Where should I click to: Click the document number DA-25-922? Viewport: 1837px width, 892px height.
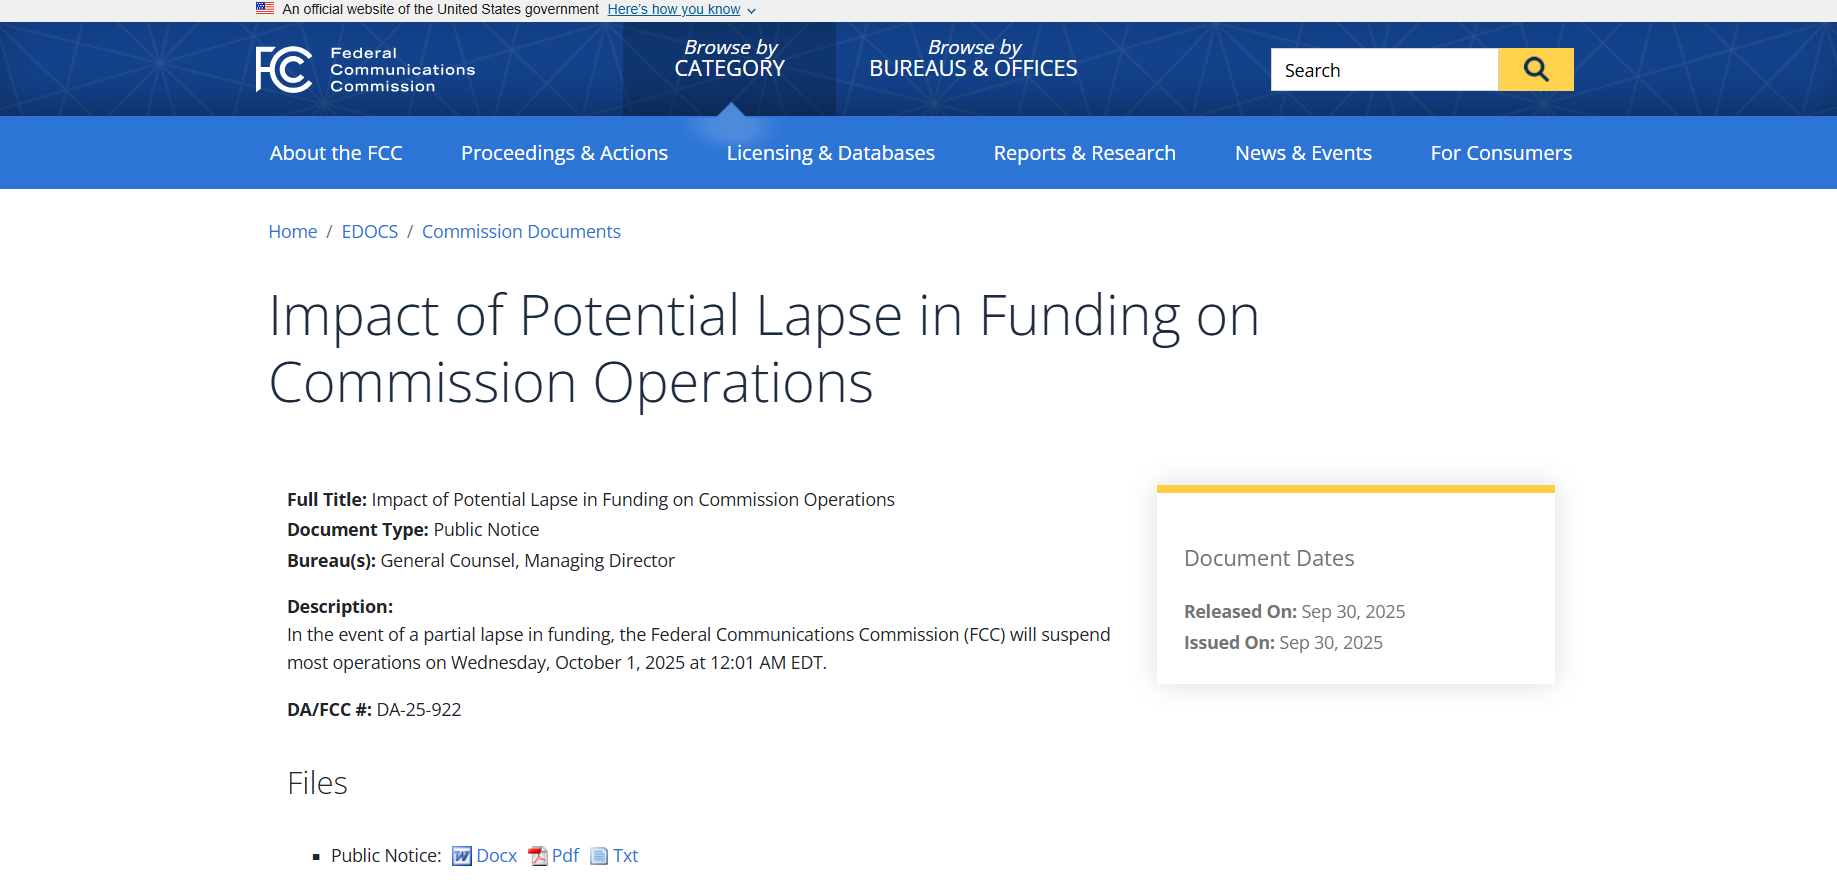[419, 710]
